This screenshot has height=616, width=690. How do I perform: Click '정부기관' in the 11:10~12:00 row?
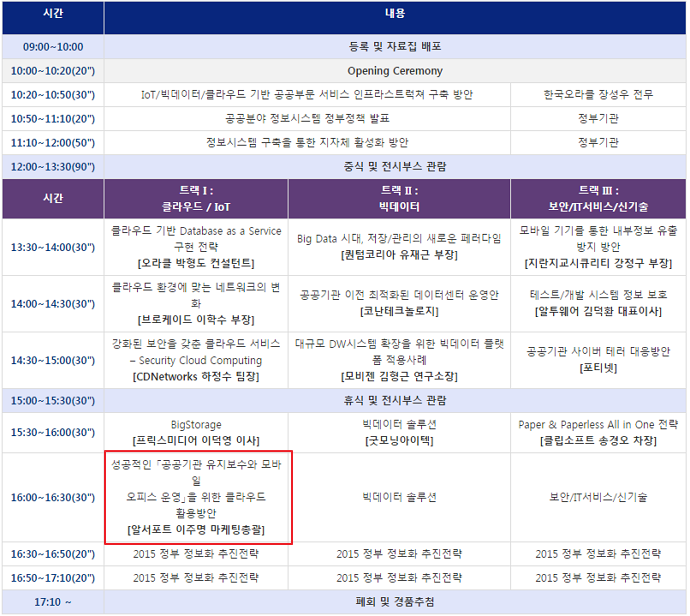[x=598, y=143]
